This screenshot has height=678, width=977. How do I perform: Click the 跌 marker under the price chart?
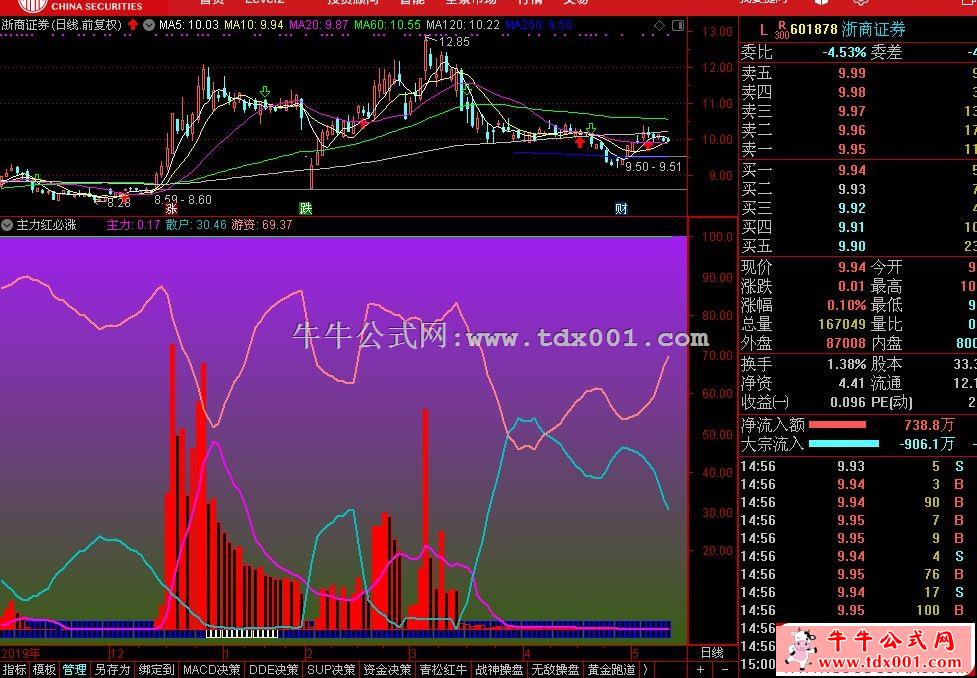pos(305,209)
